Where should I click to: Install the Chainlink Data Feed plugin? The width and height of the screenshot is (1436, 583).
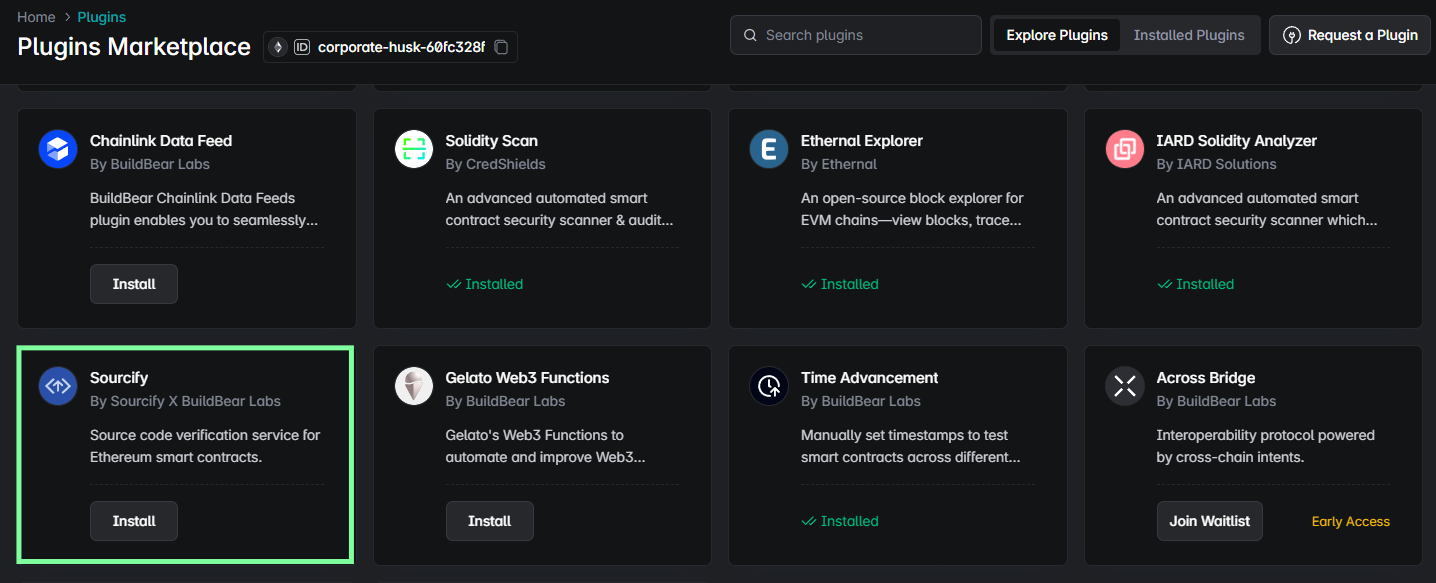pyautogui.click(x=134, y=284)
